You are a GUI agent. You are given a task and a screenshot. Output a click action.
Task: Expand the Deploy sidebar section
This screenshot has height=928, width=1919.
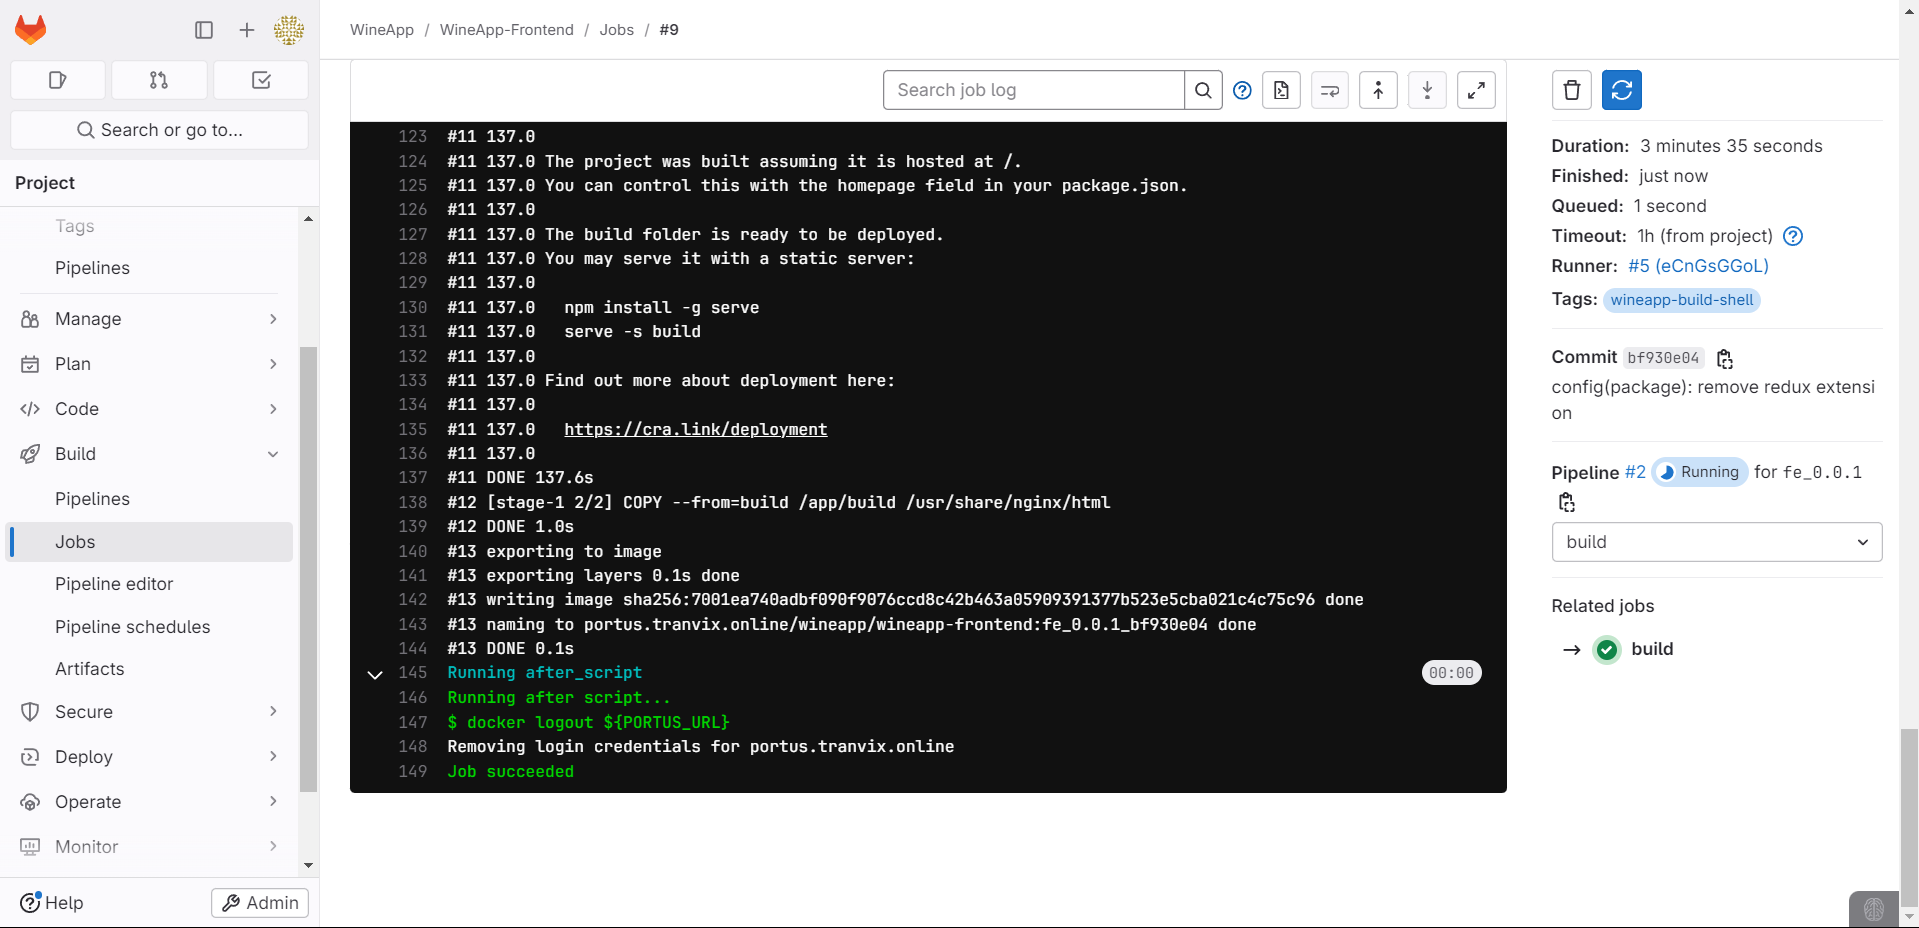coord(273,757)
